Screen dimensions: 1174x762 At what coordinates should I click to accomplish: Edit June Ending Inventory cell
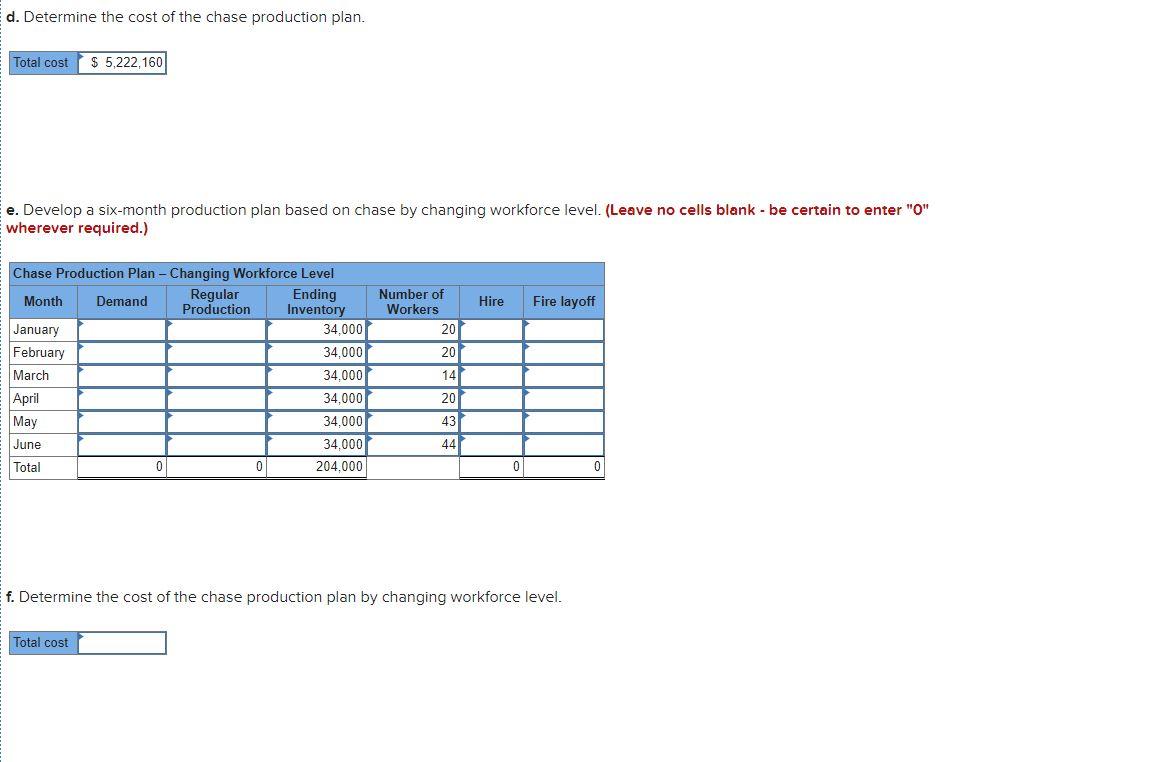coord(316,445)
